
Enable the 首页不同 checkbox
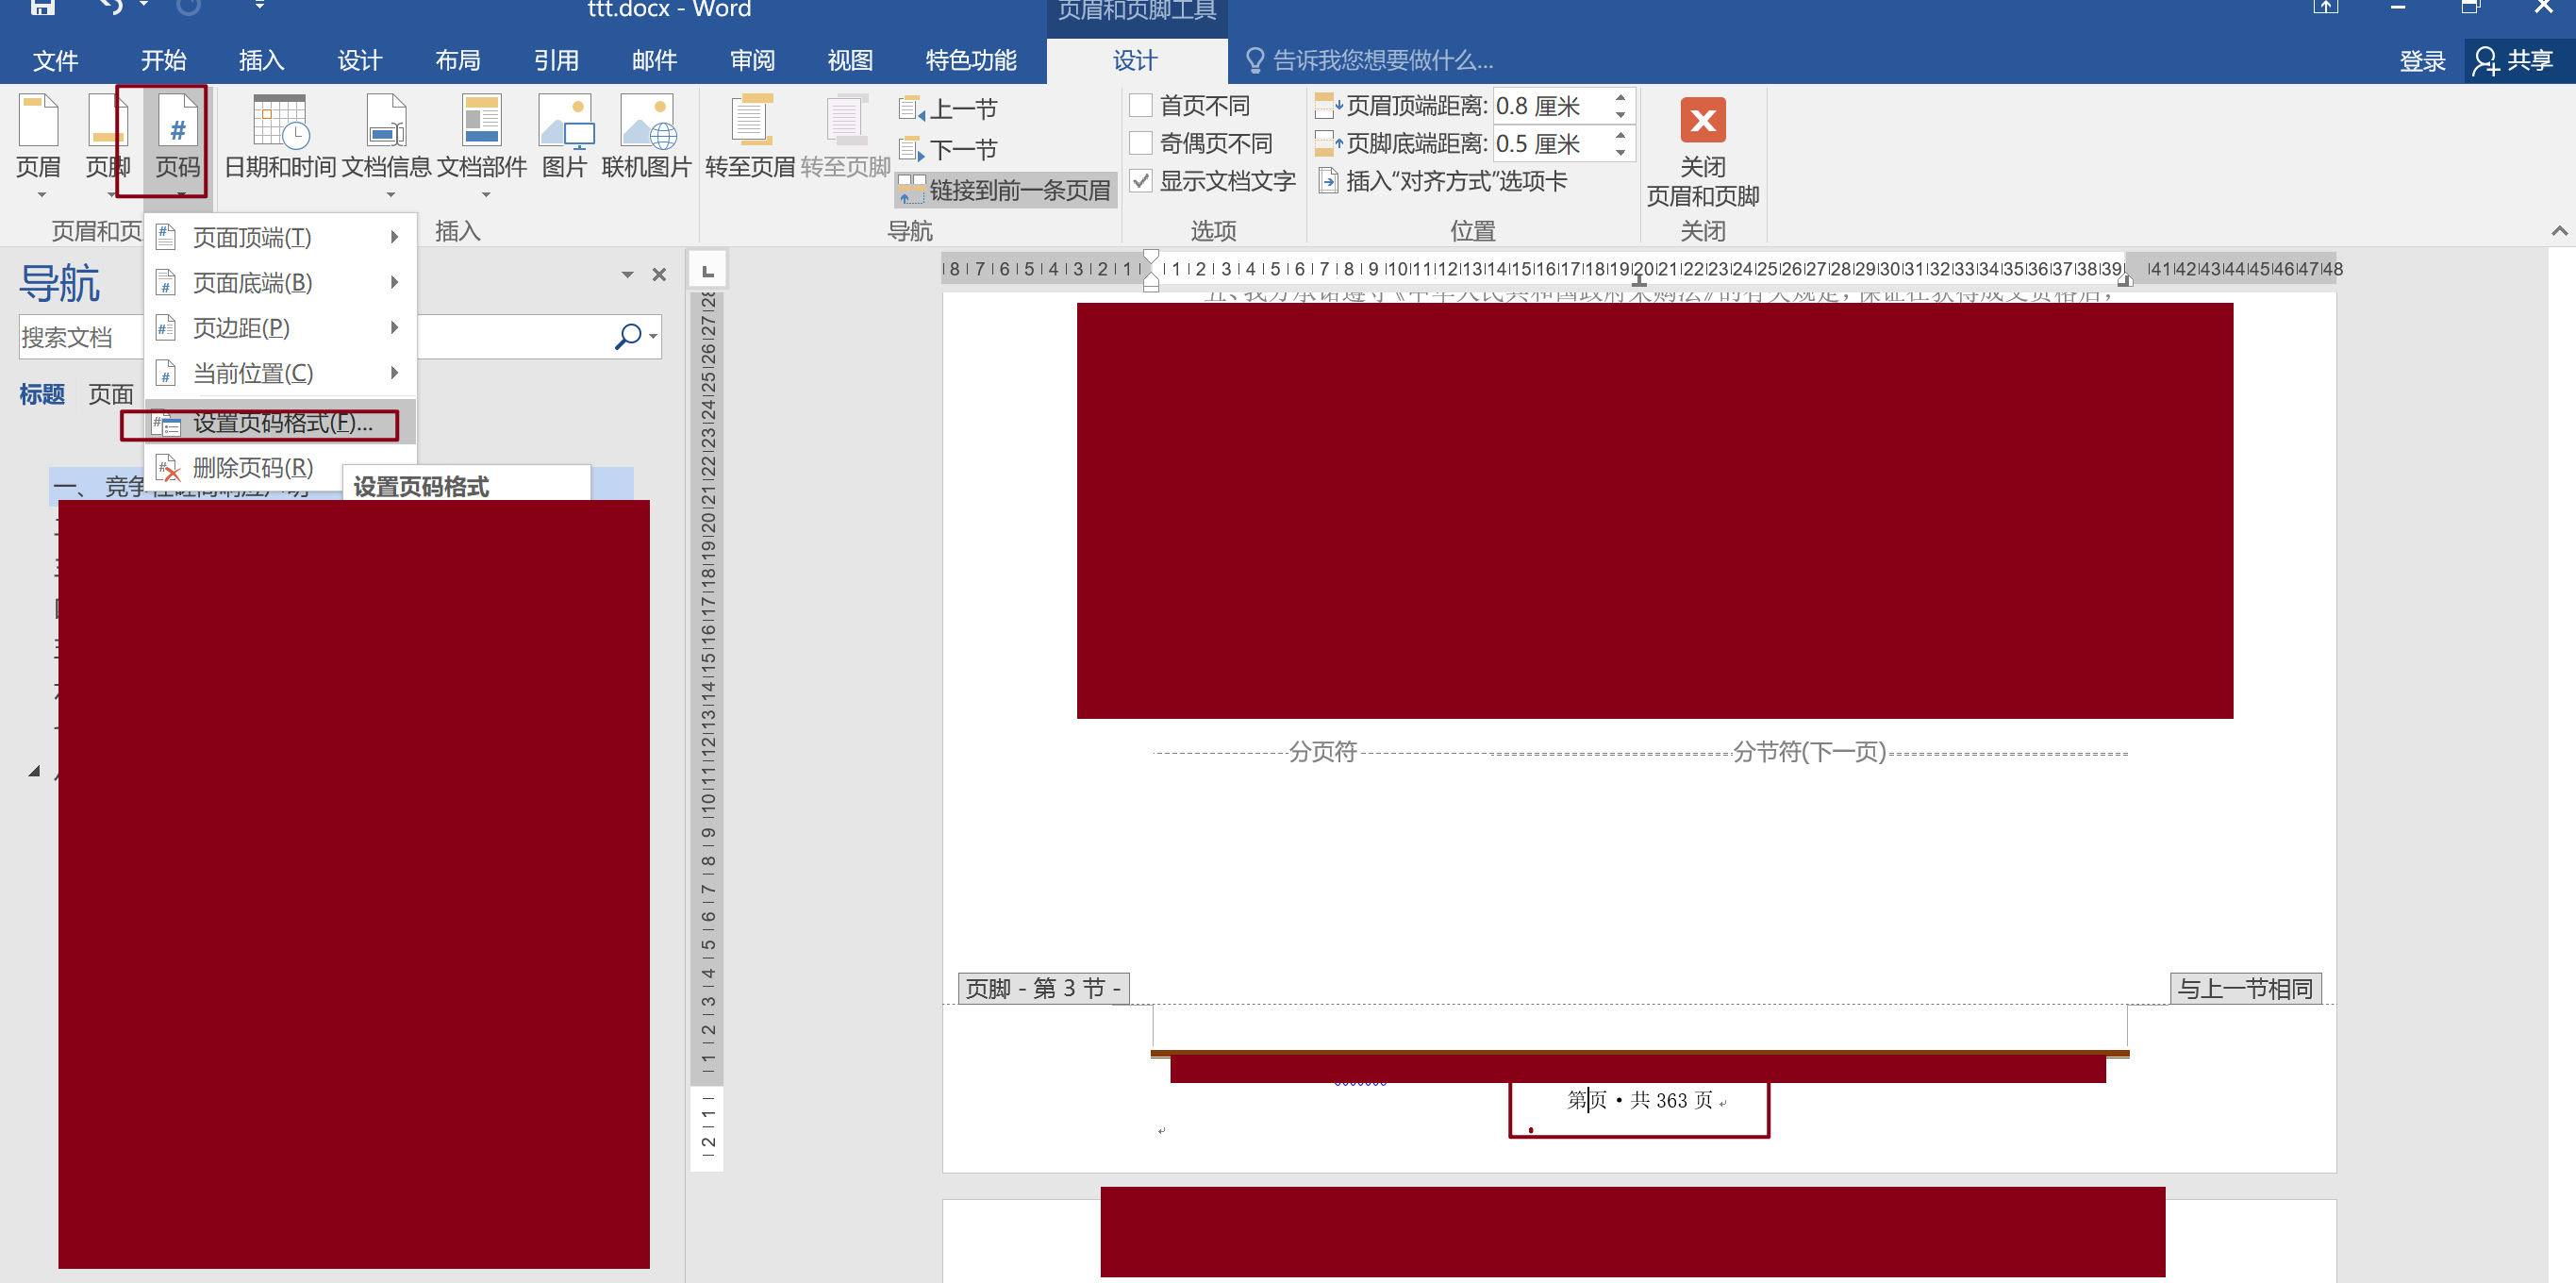point(1141,106)
